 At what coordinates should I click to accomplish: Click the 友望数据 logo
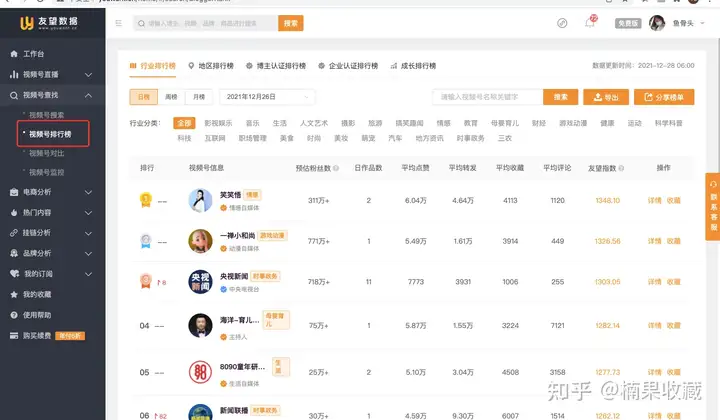tap(49, 22)
